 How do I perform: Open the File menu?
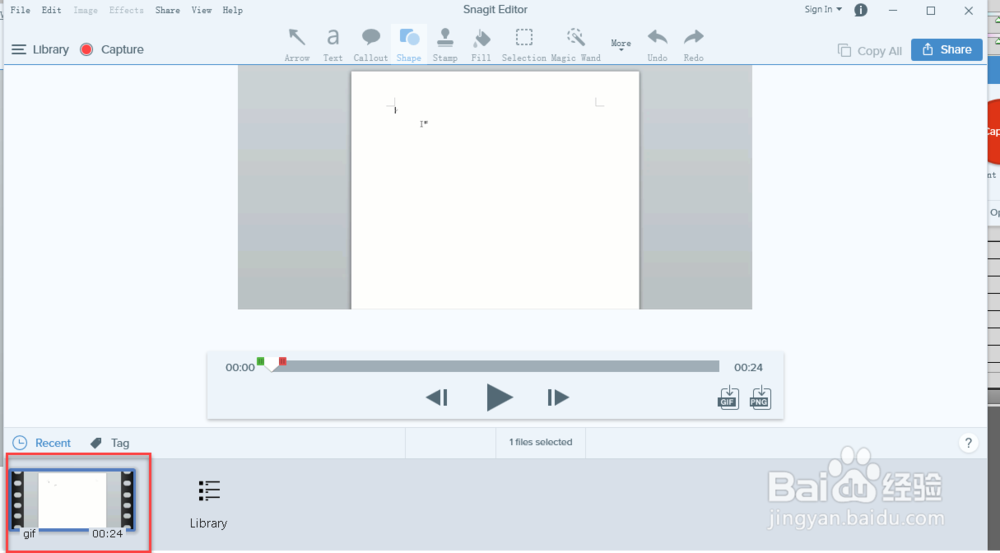pos(20,10)
